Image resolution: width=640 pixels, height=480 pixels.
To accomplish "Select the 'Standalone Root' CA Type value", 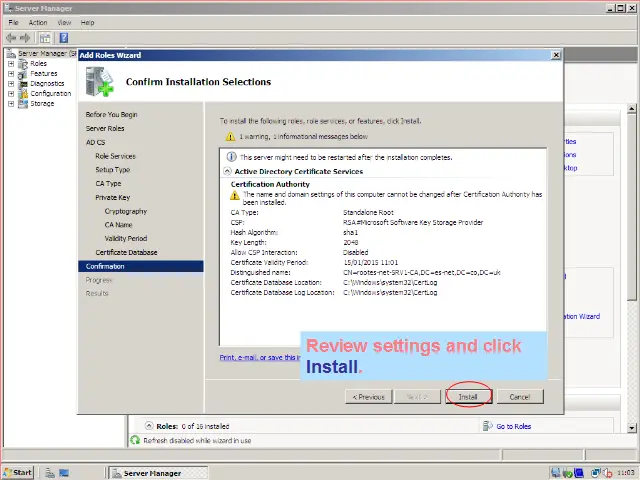I will point(368,213).
